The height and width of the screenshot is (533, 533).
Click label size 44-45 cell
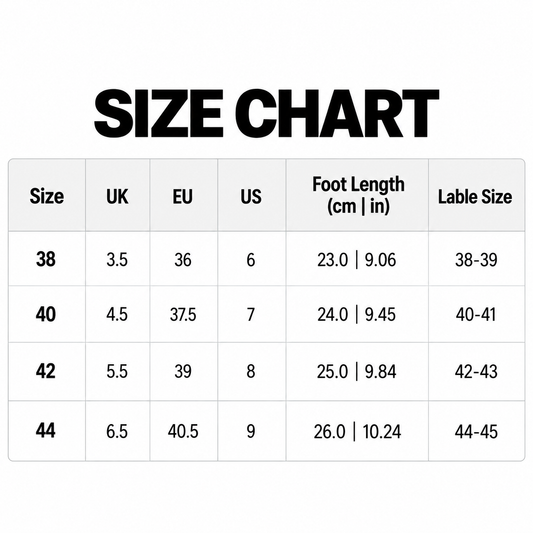point(476,432)
